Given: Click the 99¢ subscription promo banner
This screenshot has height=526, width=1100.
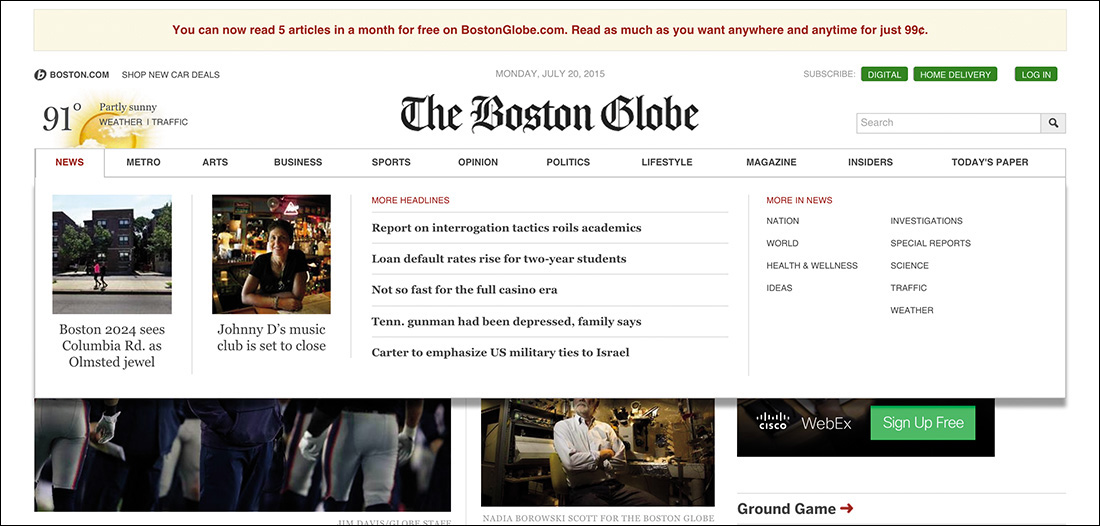Looking at the screenshot, I should [x=550, y=30].
